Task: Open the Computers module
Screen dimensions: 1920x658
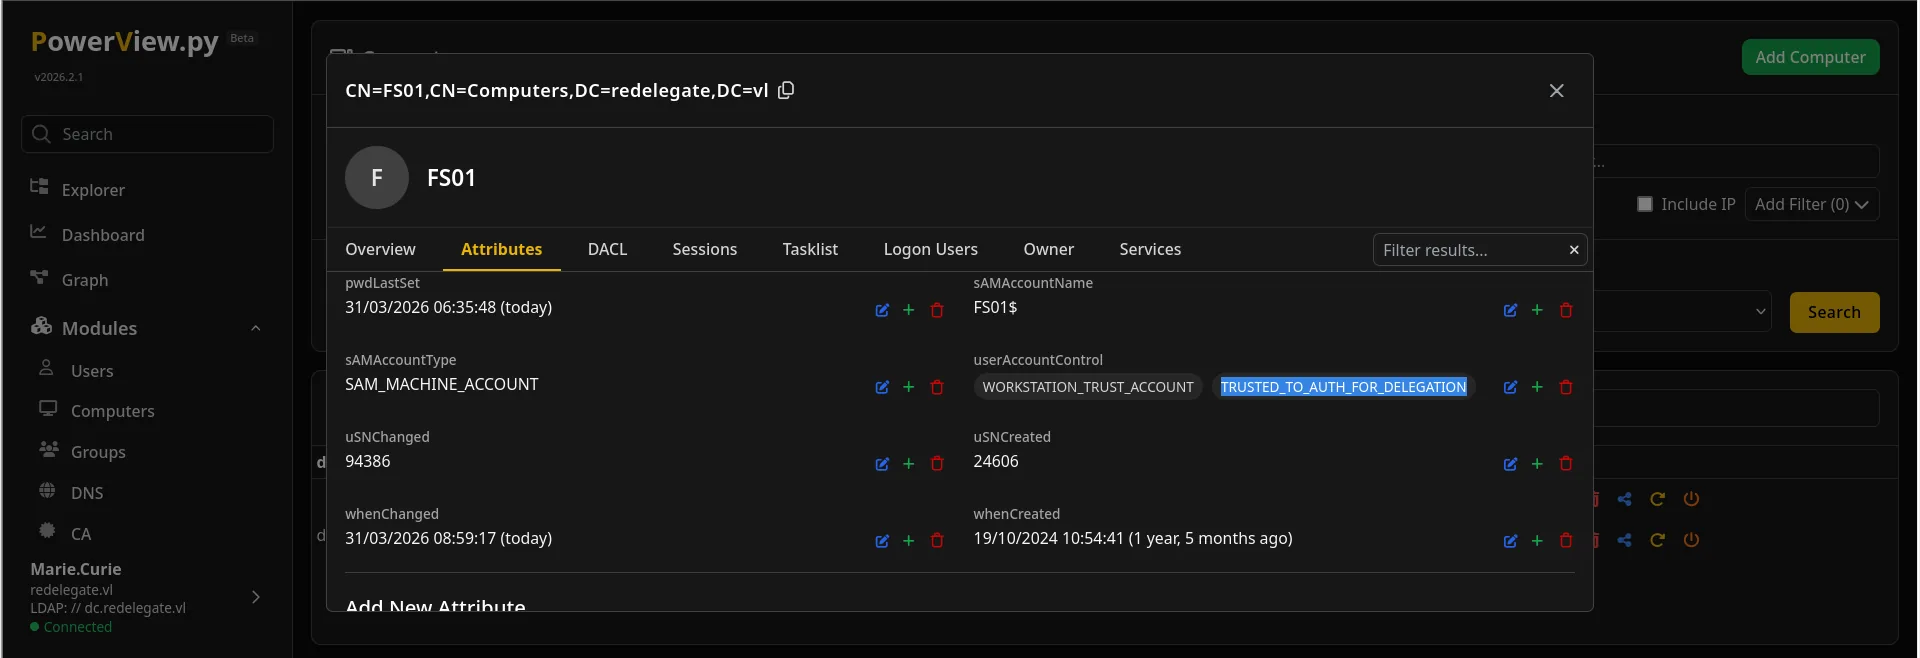Action: (112, 410)
